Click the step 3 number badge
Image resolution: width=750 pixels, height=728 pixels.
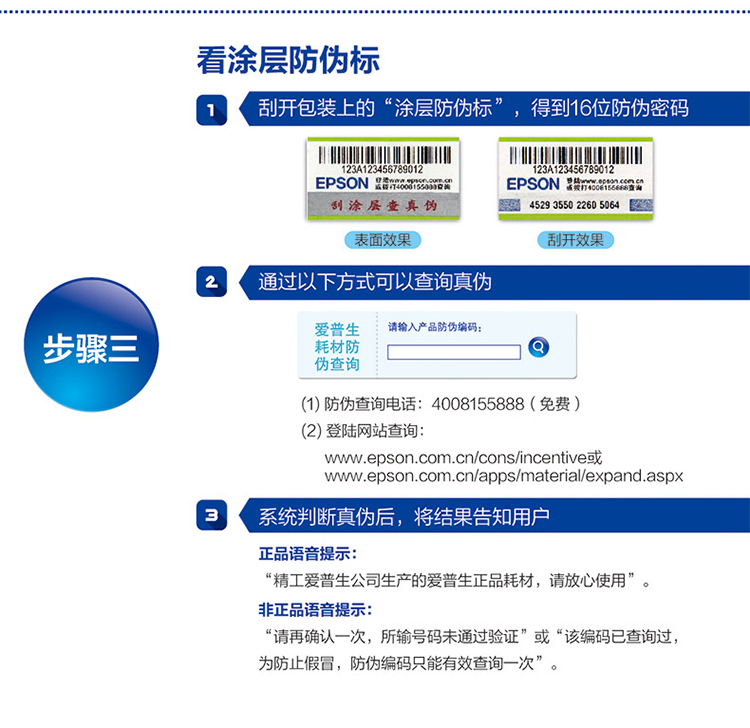[211, 516]
